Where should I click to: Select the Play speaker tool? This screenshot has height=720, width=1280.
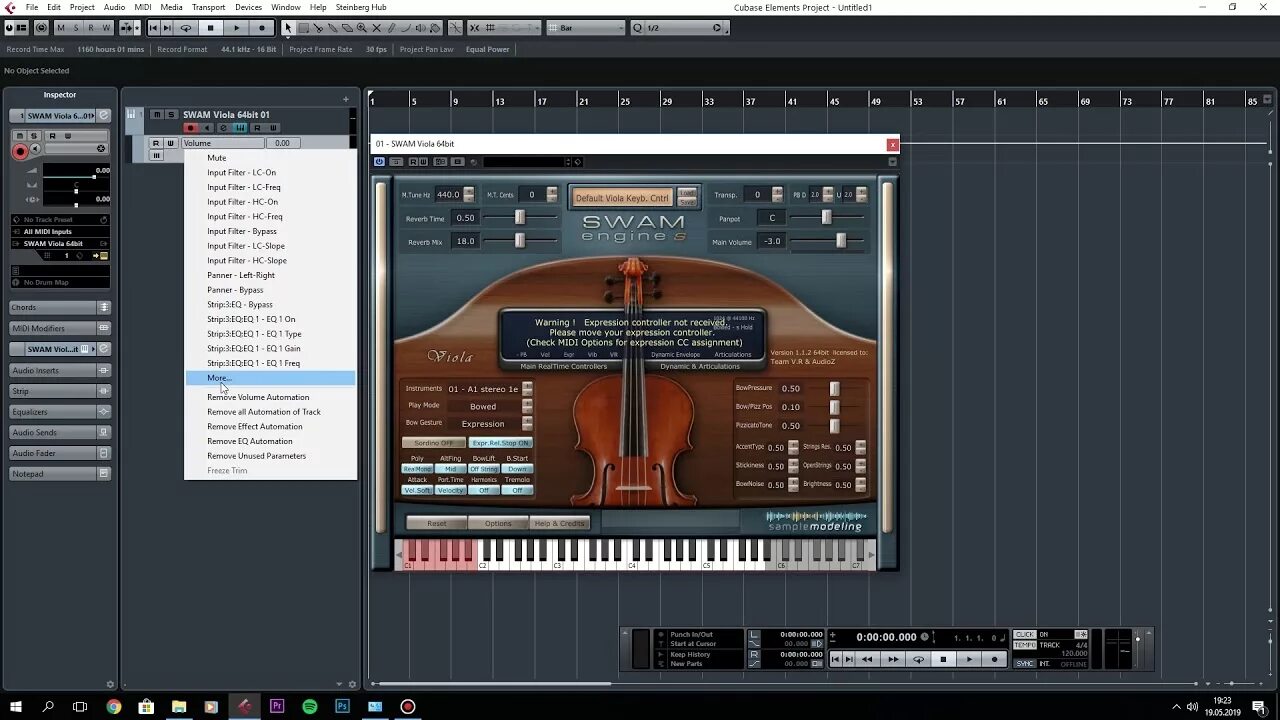(x=420, y=28)
